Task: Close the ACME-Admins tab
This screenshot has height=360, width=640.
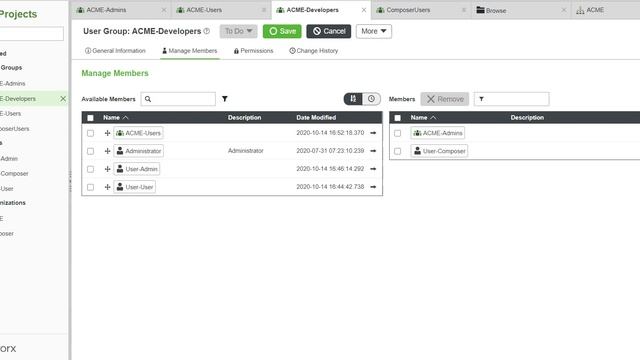Action: click(164, 10)
